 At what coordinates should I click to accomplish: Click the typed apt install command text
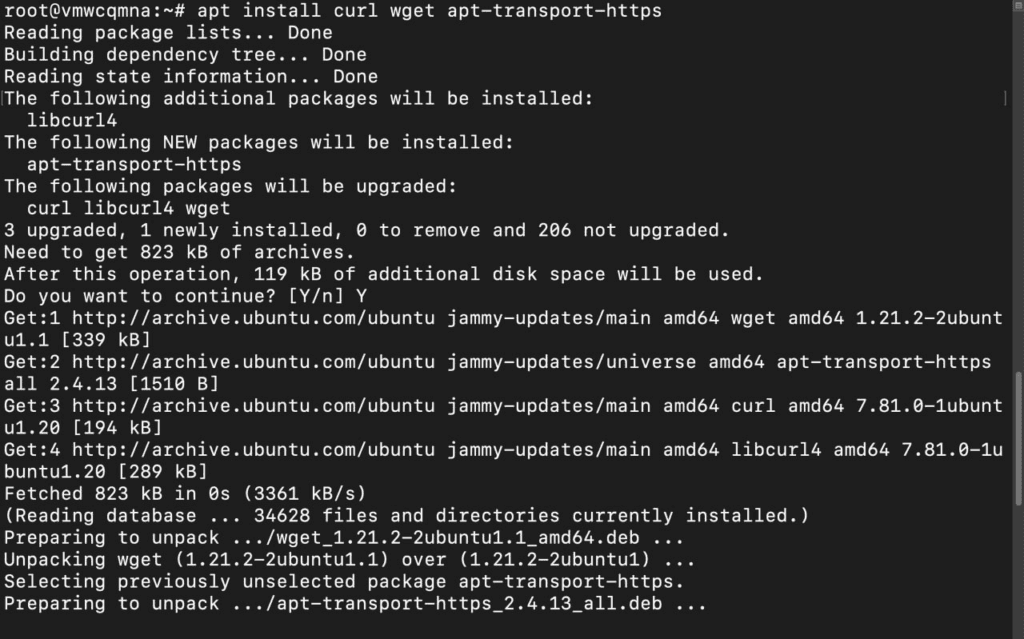[x=429, y=11]
